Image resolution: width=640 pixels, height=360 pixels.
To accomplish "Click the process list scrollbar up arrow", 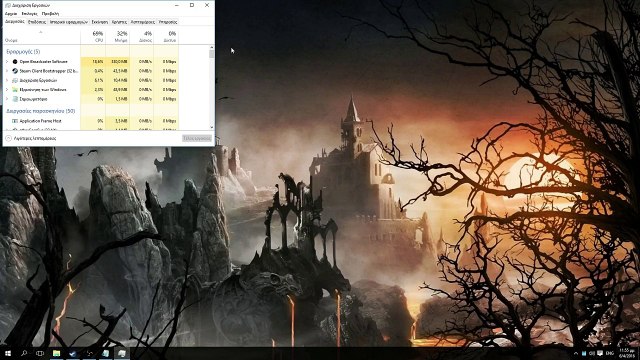I will click(211, 48).
